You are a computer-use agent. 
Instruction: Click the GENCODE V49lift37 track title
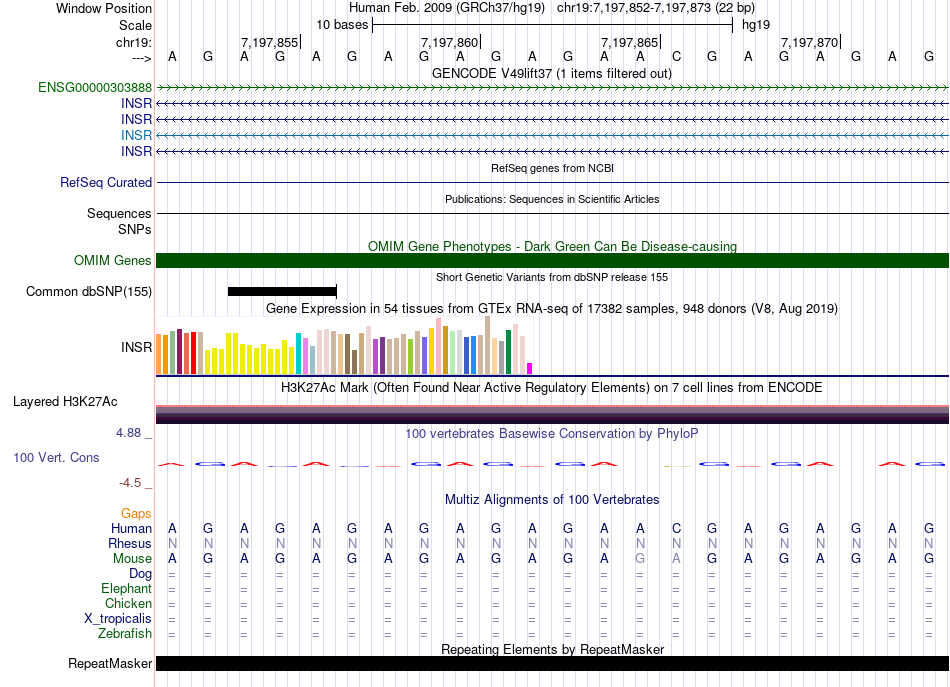551,73
